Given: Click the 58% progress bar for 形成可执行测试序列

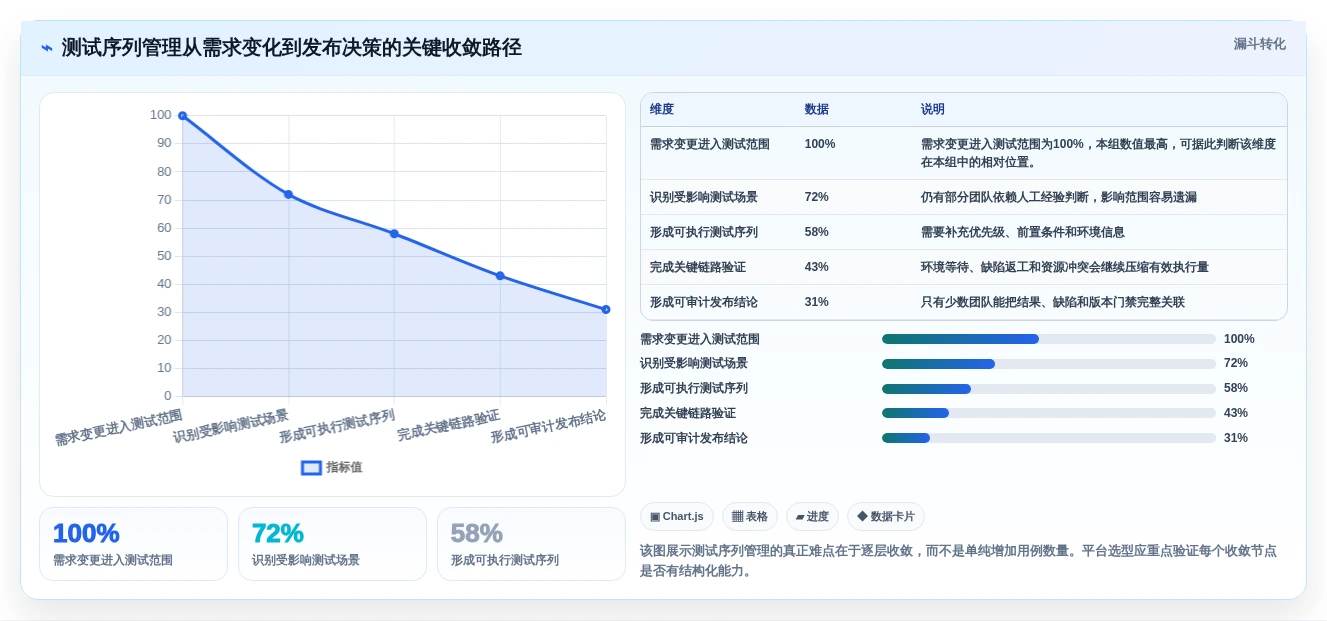Looking at the screenshot, I should [x=1049, y=389].
